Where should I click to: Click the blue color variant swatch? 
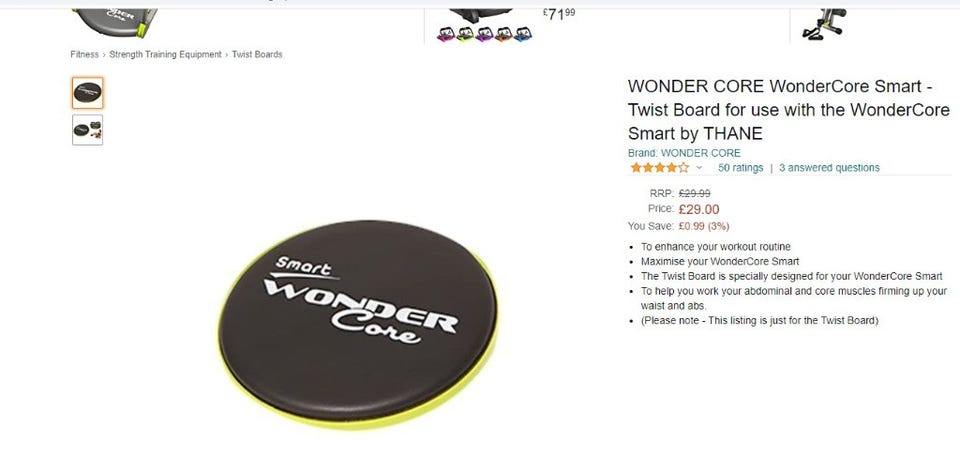(523, 34)
